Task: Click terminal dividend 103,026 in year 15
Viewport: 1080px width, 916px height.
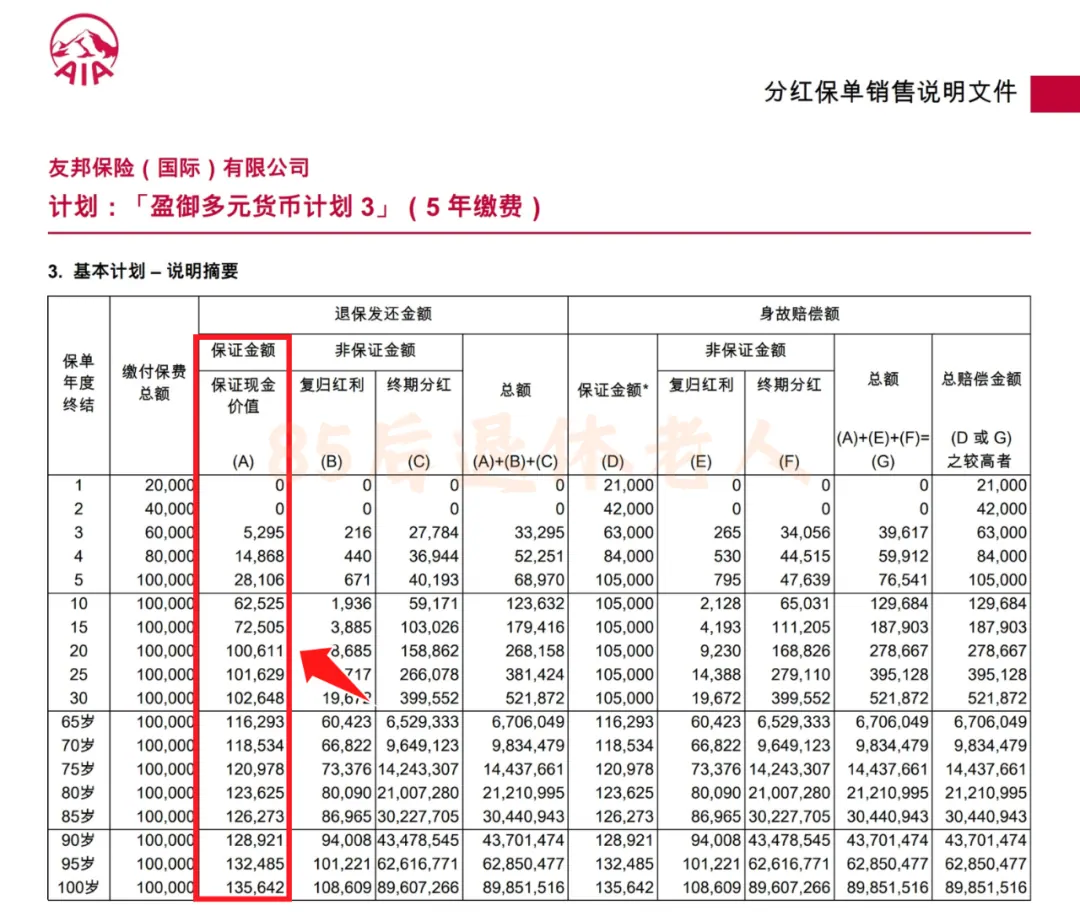Action: click(429, 627)
